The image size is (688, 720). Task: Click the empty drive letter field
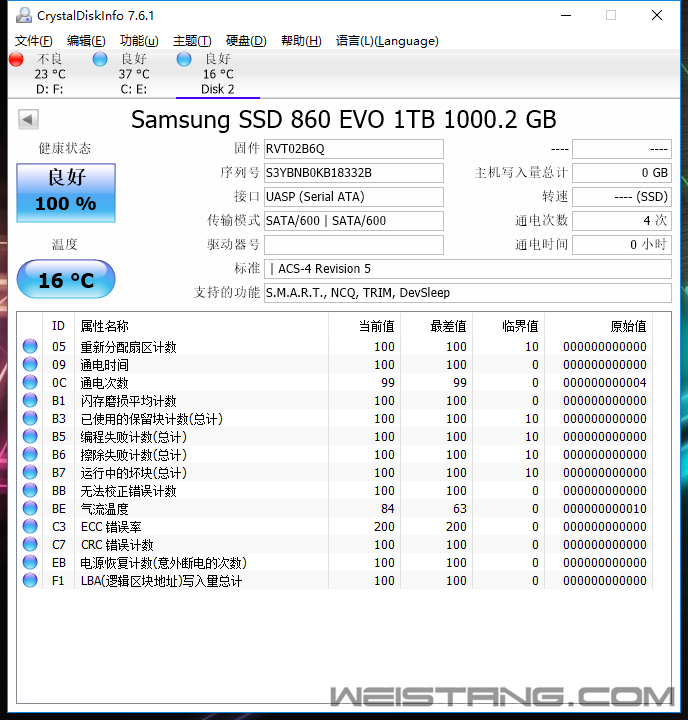[x=354, y=245]
